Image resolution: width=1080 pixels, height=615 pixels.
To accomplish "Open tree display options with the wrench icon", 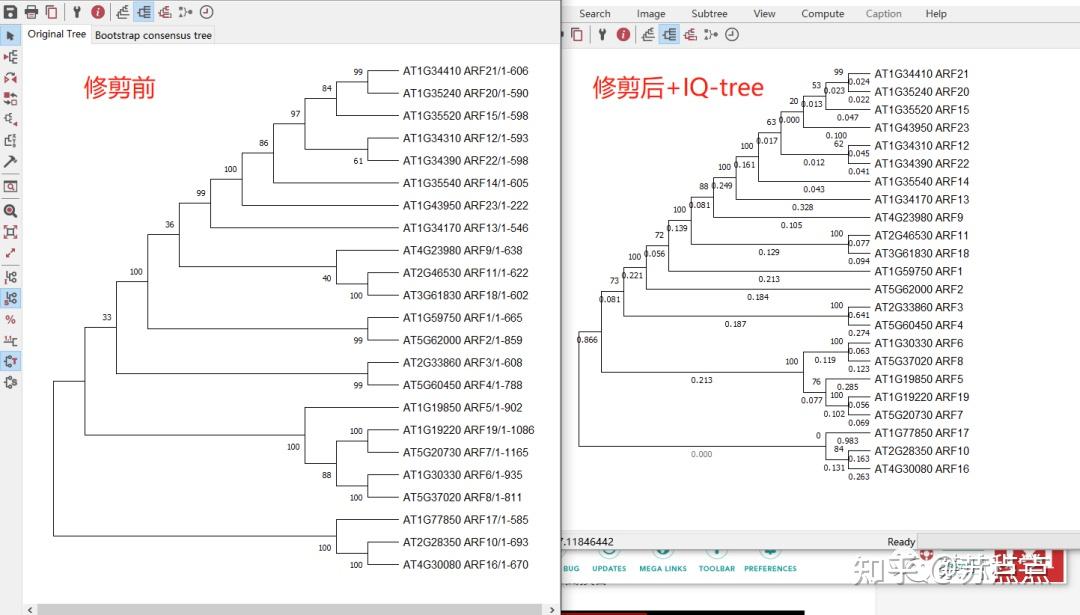I will pyautogui.click(x=77, y=11).
